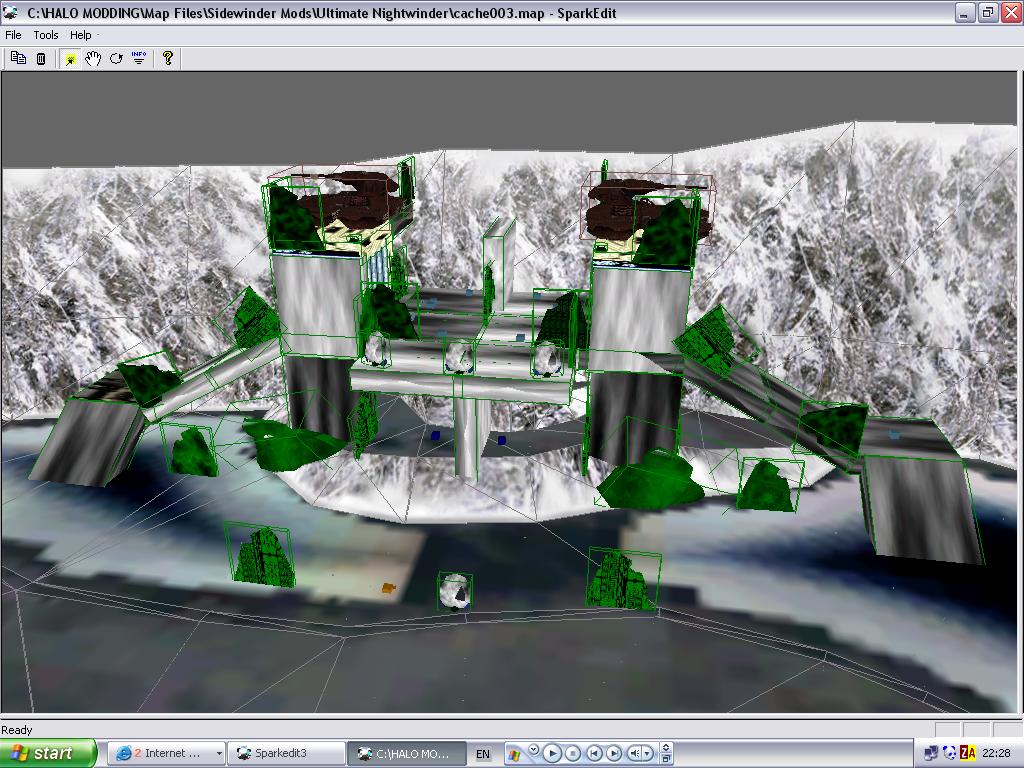Viewport: 1024px width, 768px height.
Task: Open the taskbar player volume dropdown arrow
Action: [x=648, y=754]
